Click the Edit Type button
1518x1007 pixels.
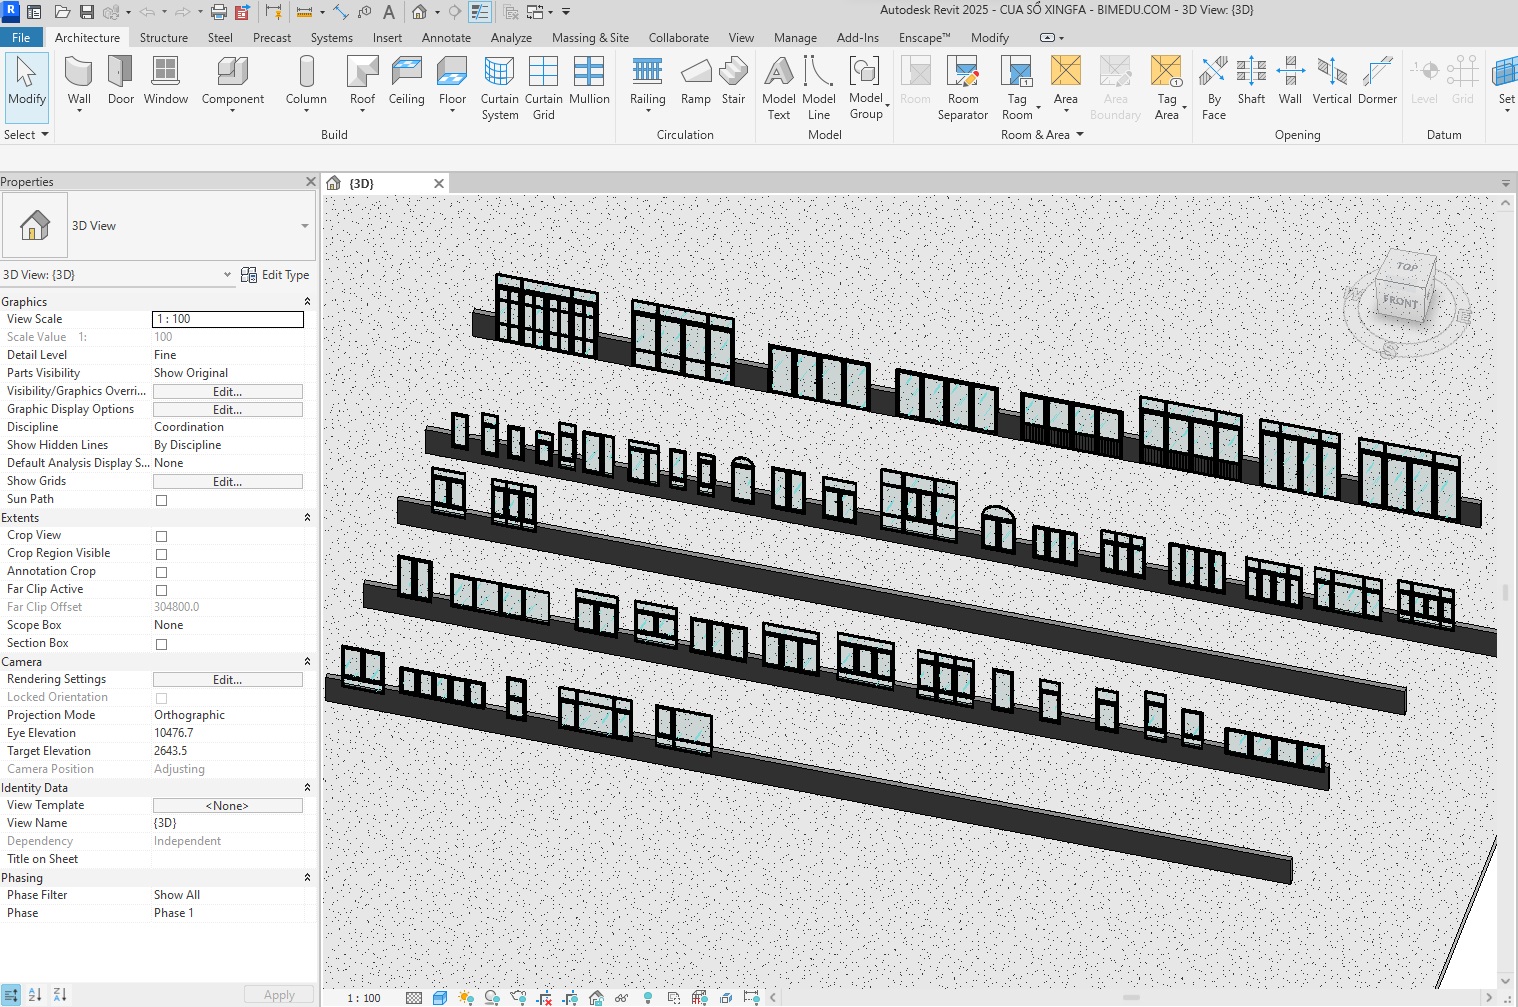click(x=276, y=275)
